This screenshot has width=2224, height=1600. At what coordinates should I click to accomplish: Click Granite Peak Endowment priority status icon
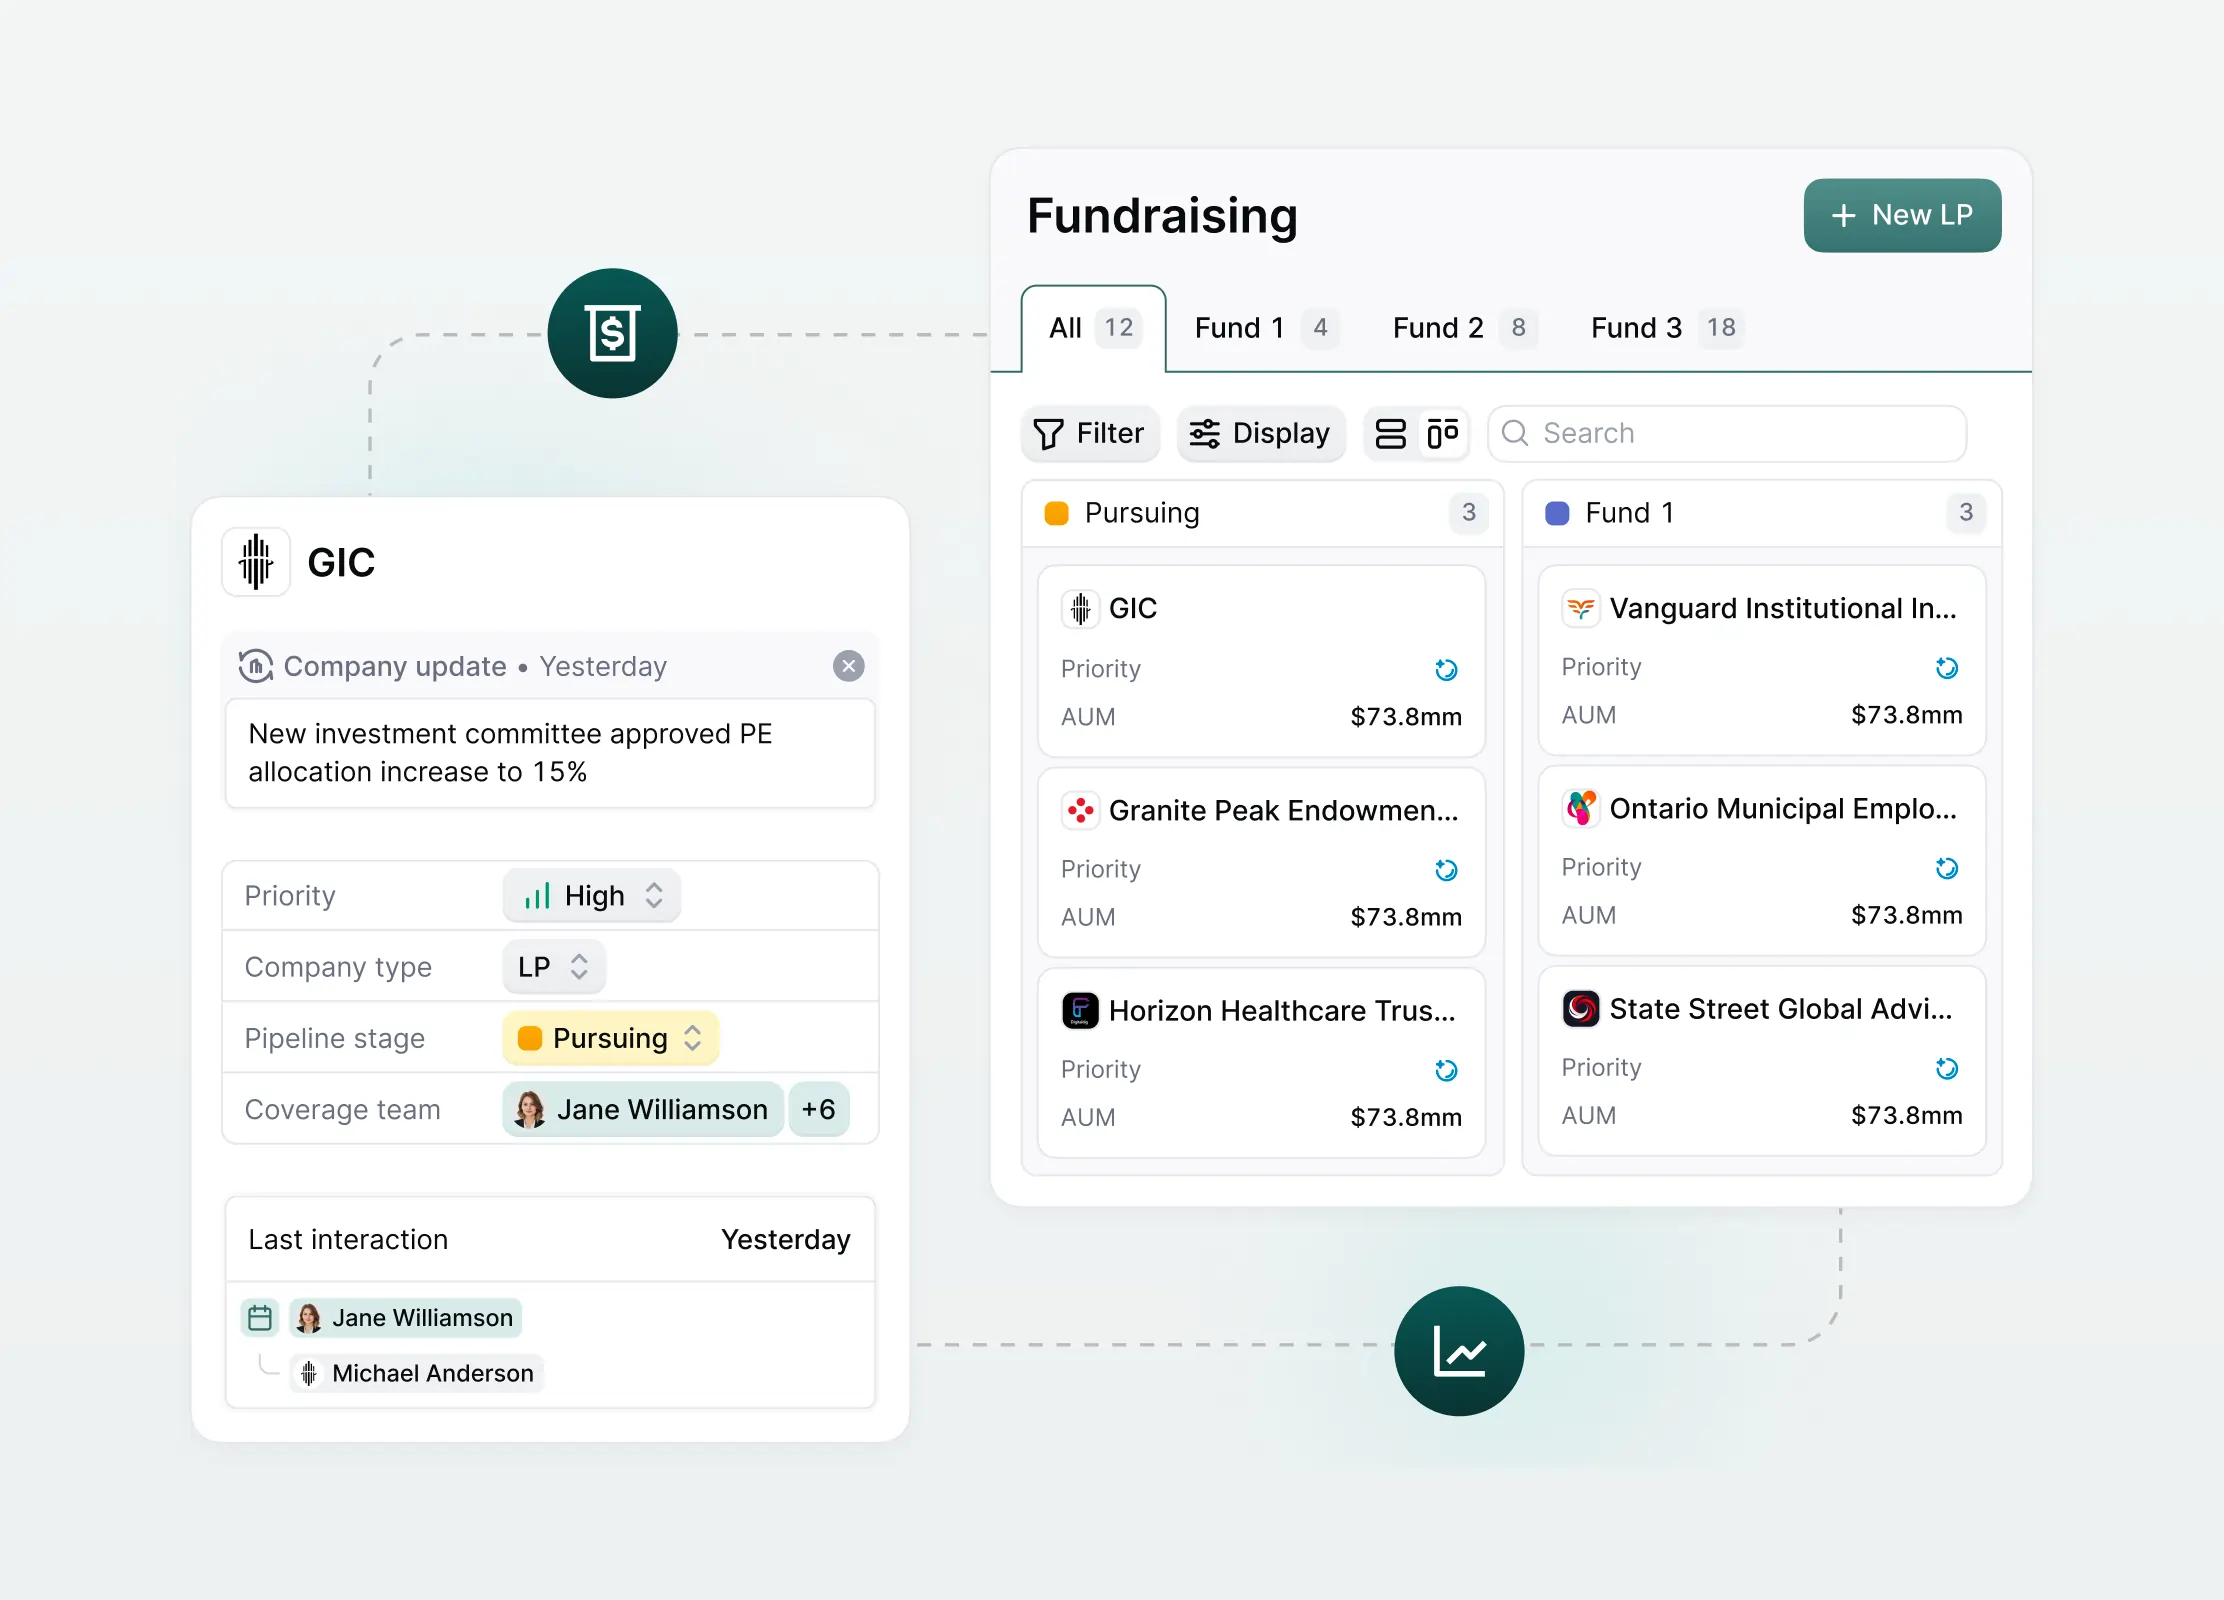pos(1446,870)
